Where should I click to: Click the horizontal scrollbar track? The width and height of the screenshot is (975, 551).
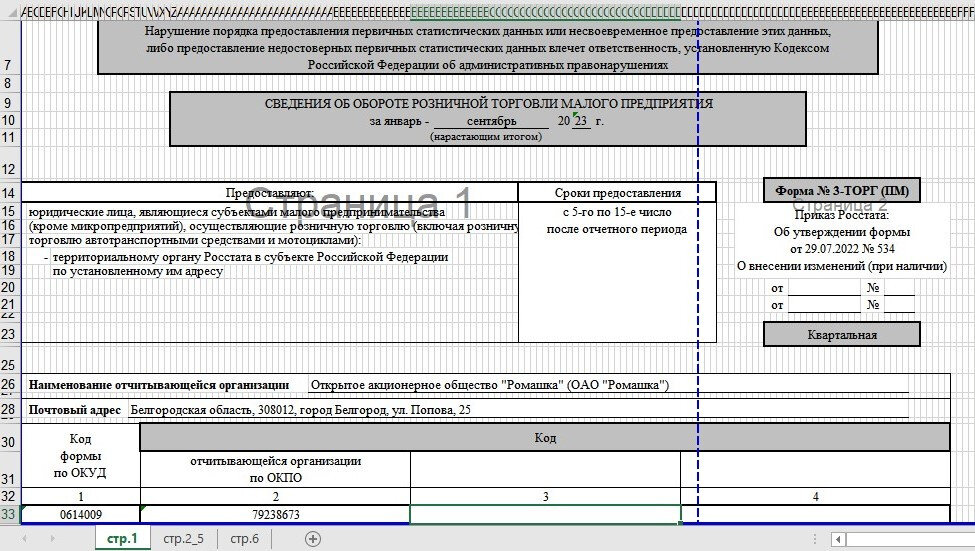910,539
